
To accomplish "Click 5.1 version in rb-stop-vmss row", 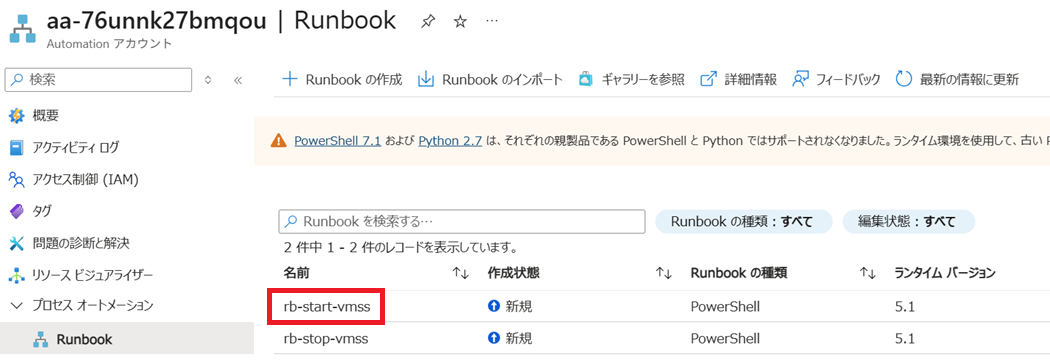I will pos(905,339).
